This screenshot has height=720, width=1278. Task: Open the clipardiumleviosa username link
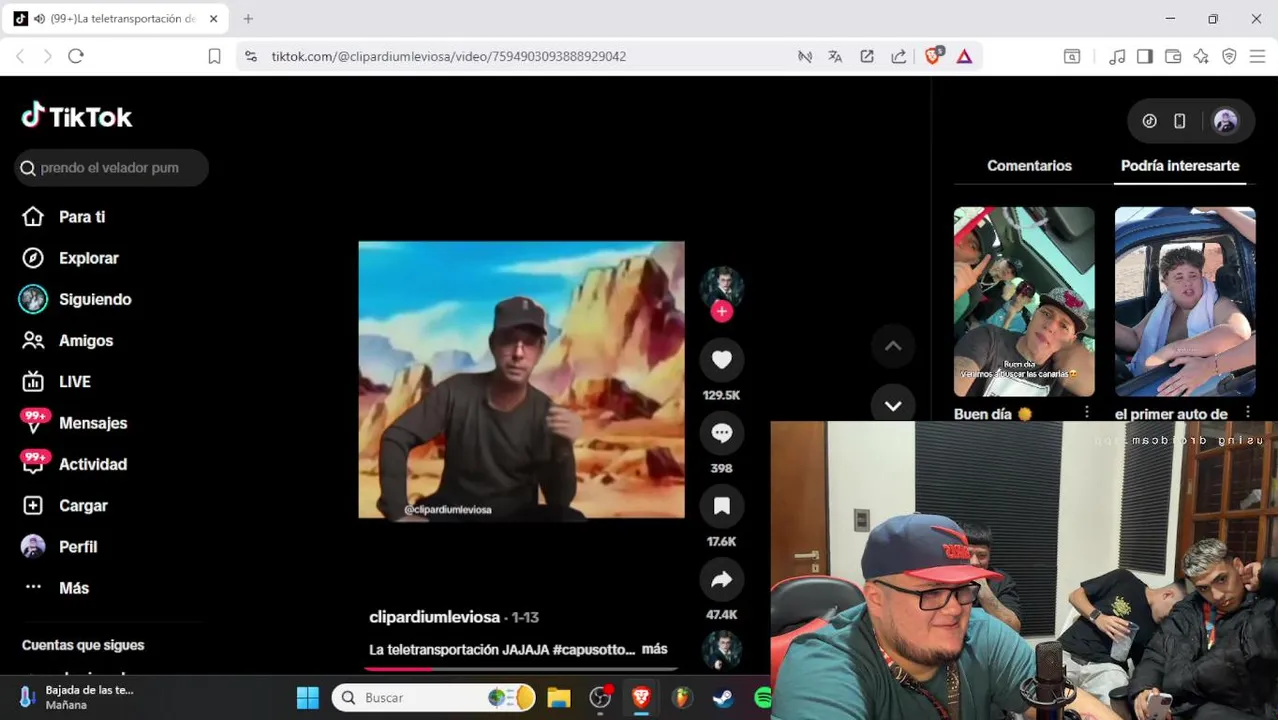(434, 617)
